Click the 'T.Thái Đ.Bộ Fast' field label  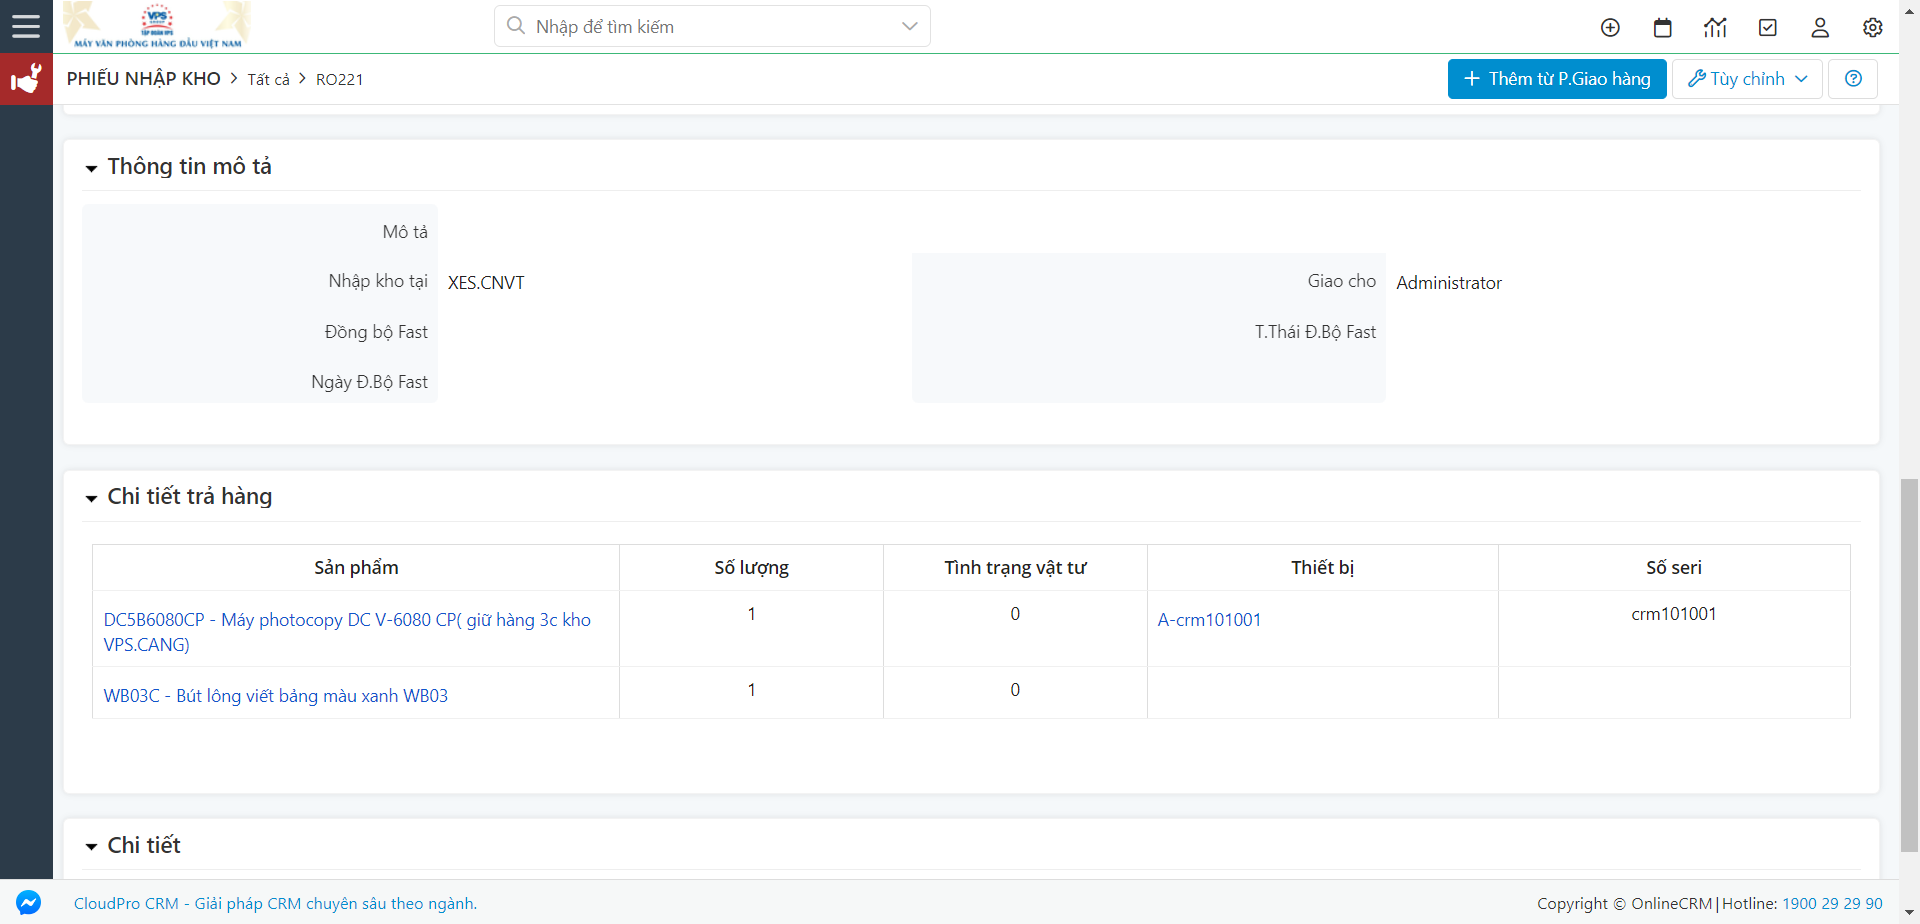pyautogui.click(x=1315, y=332)
